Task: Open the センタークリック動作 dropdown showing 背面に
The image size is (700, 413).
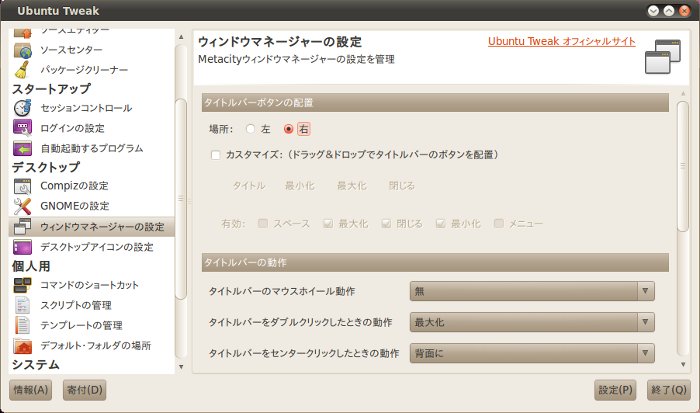Action: [x=532, y=353]
